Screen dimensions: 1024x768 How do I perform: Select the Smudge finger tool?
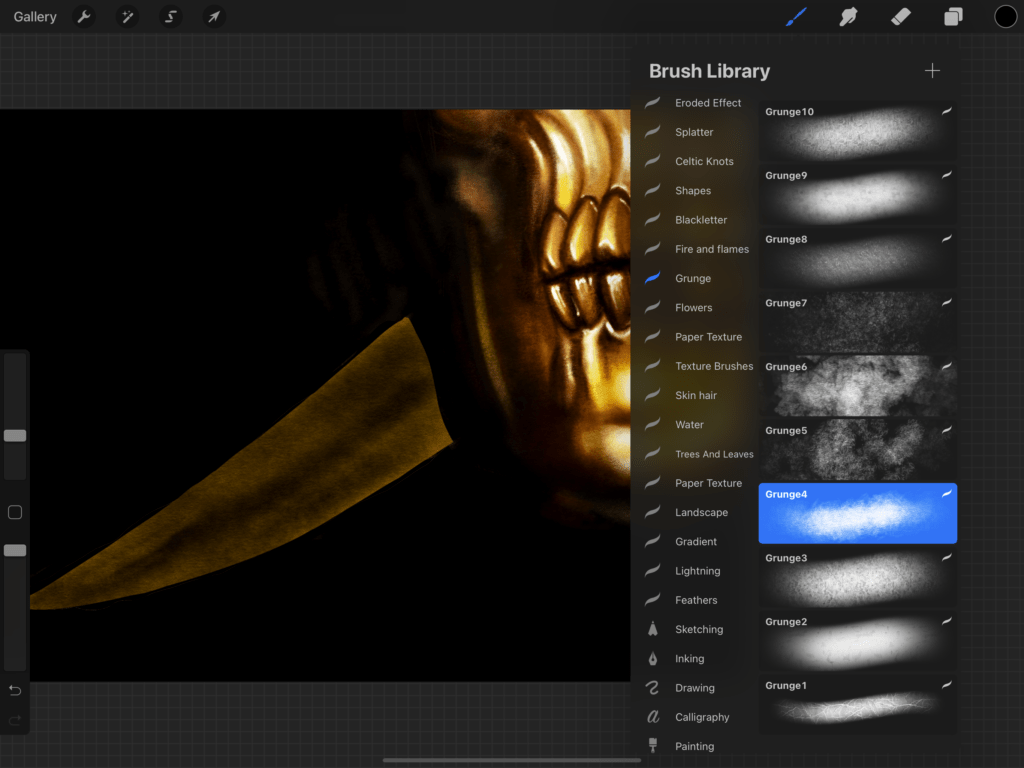click(x=848, y=17)
